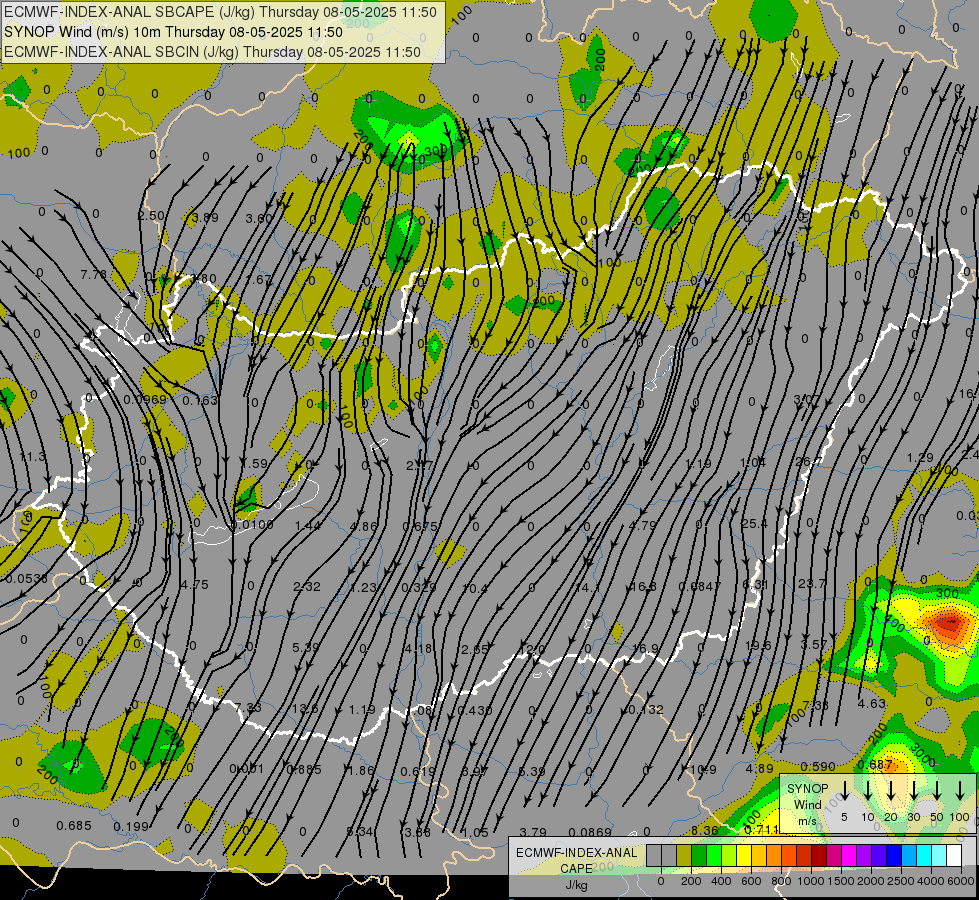Click the wind arrow above the 100 label
The image size is (979, 900).
click(x=960, y=791)
